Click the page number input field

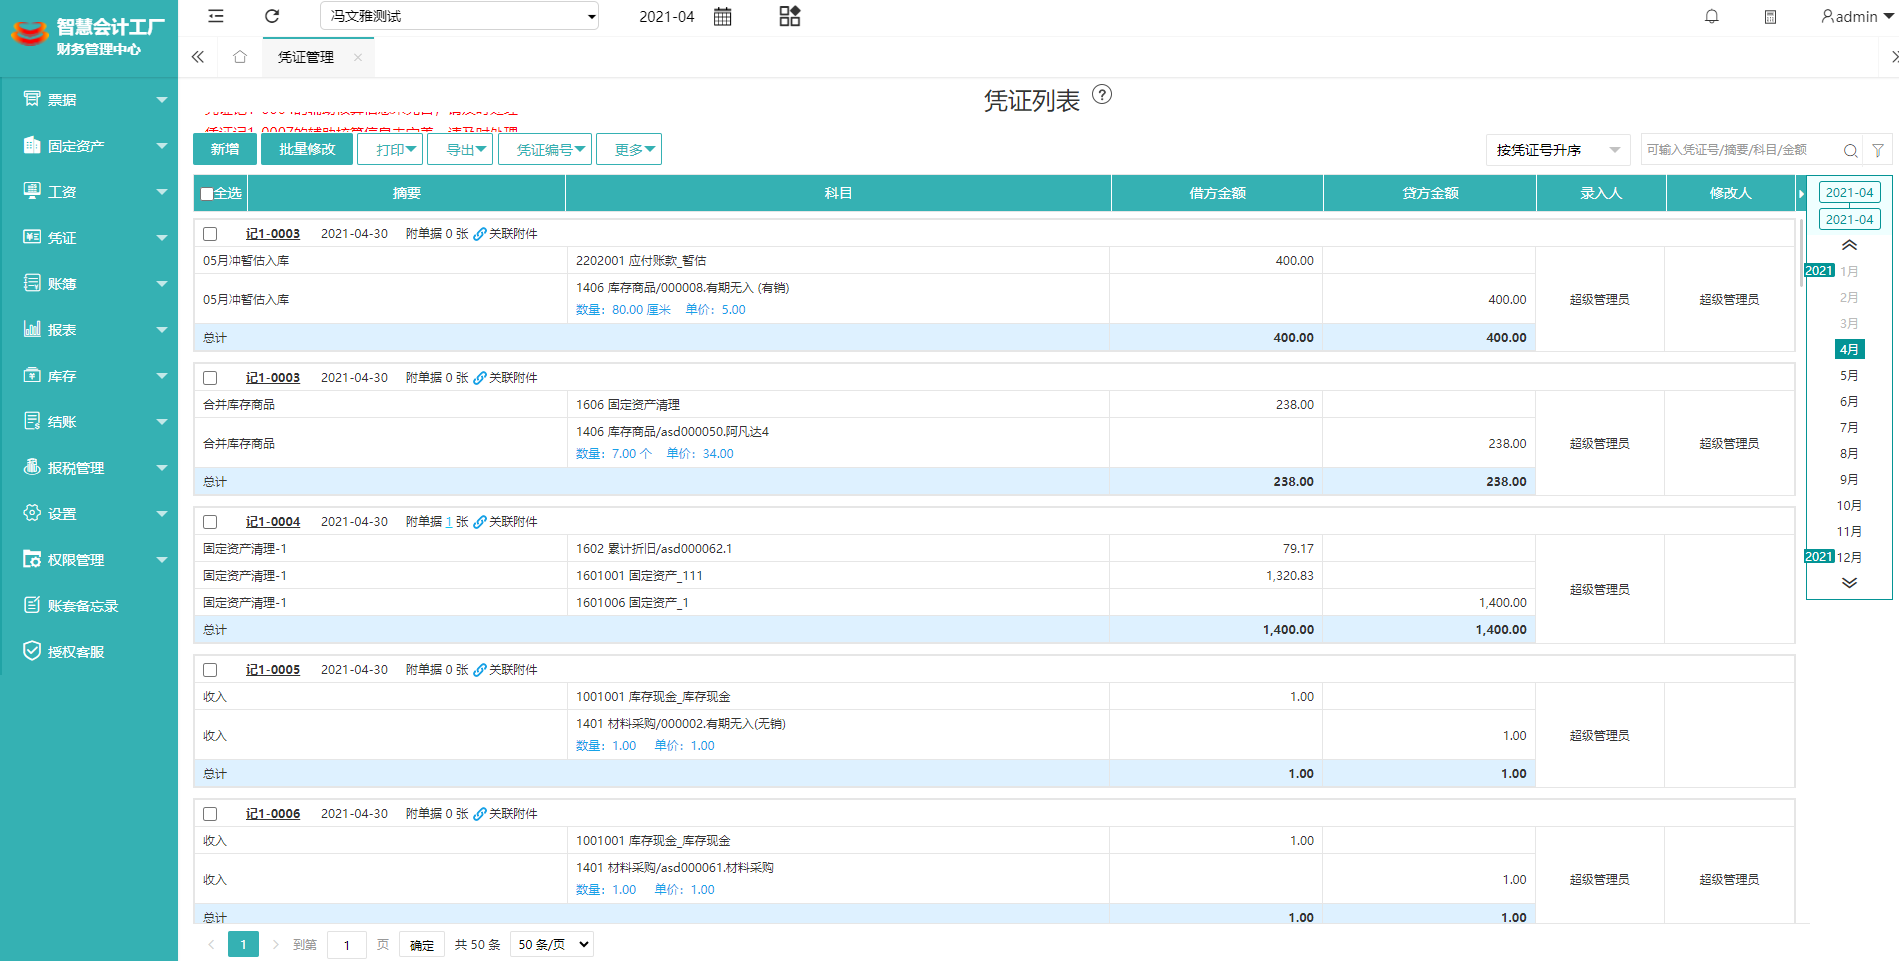[347, 945]
